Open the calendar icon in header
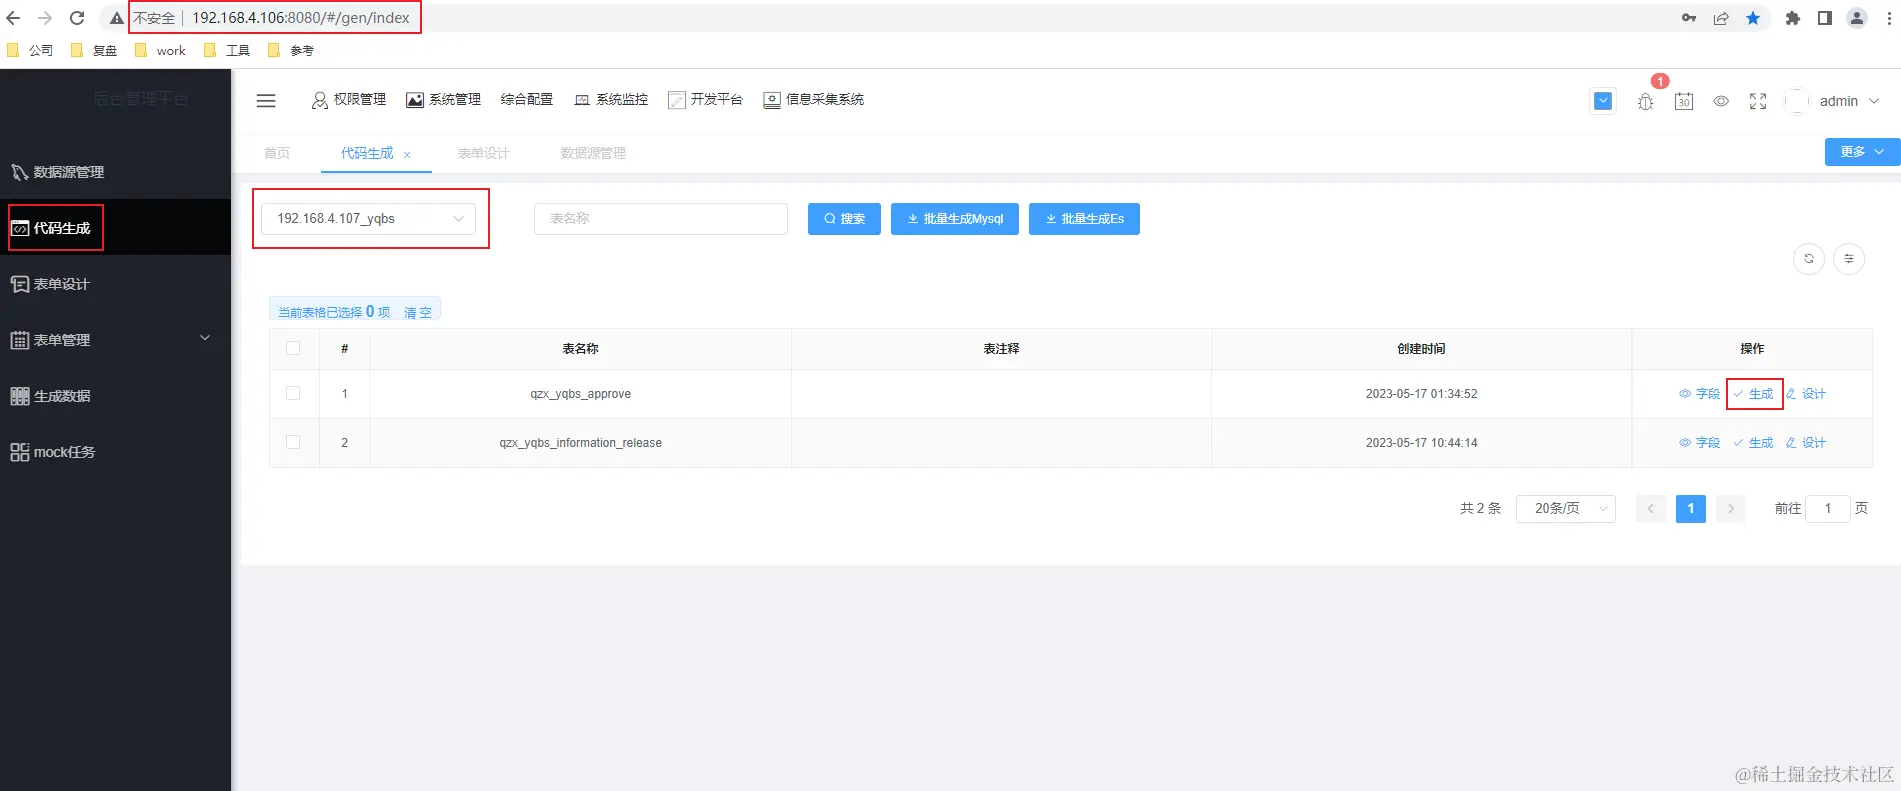This screenshot has height=791, width=1901. (x=1684, y=101)
